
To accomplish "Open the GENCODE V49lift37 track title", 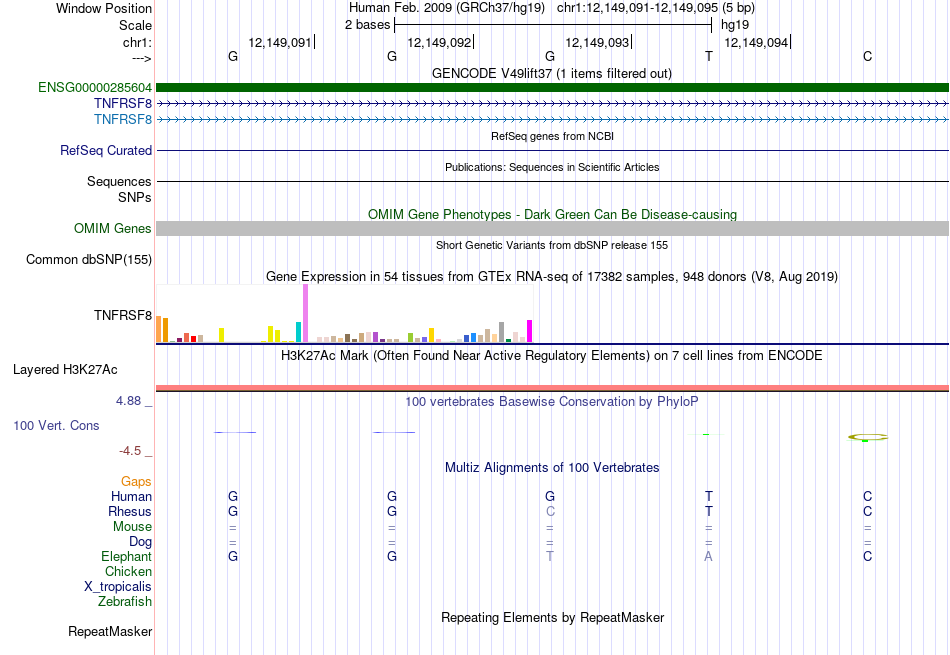I will [551, 73].
